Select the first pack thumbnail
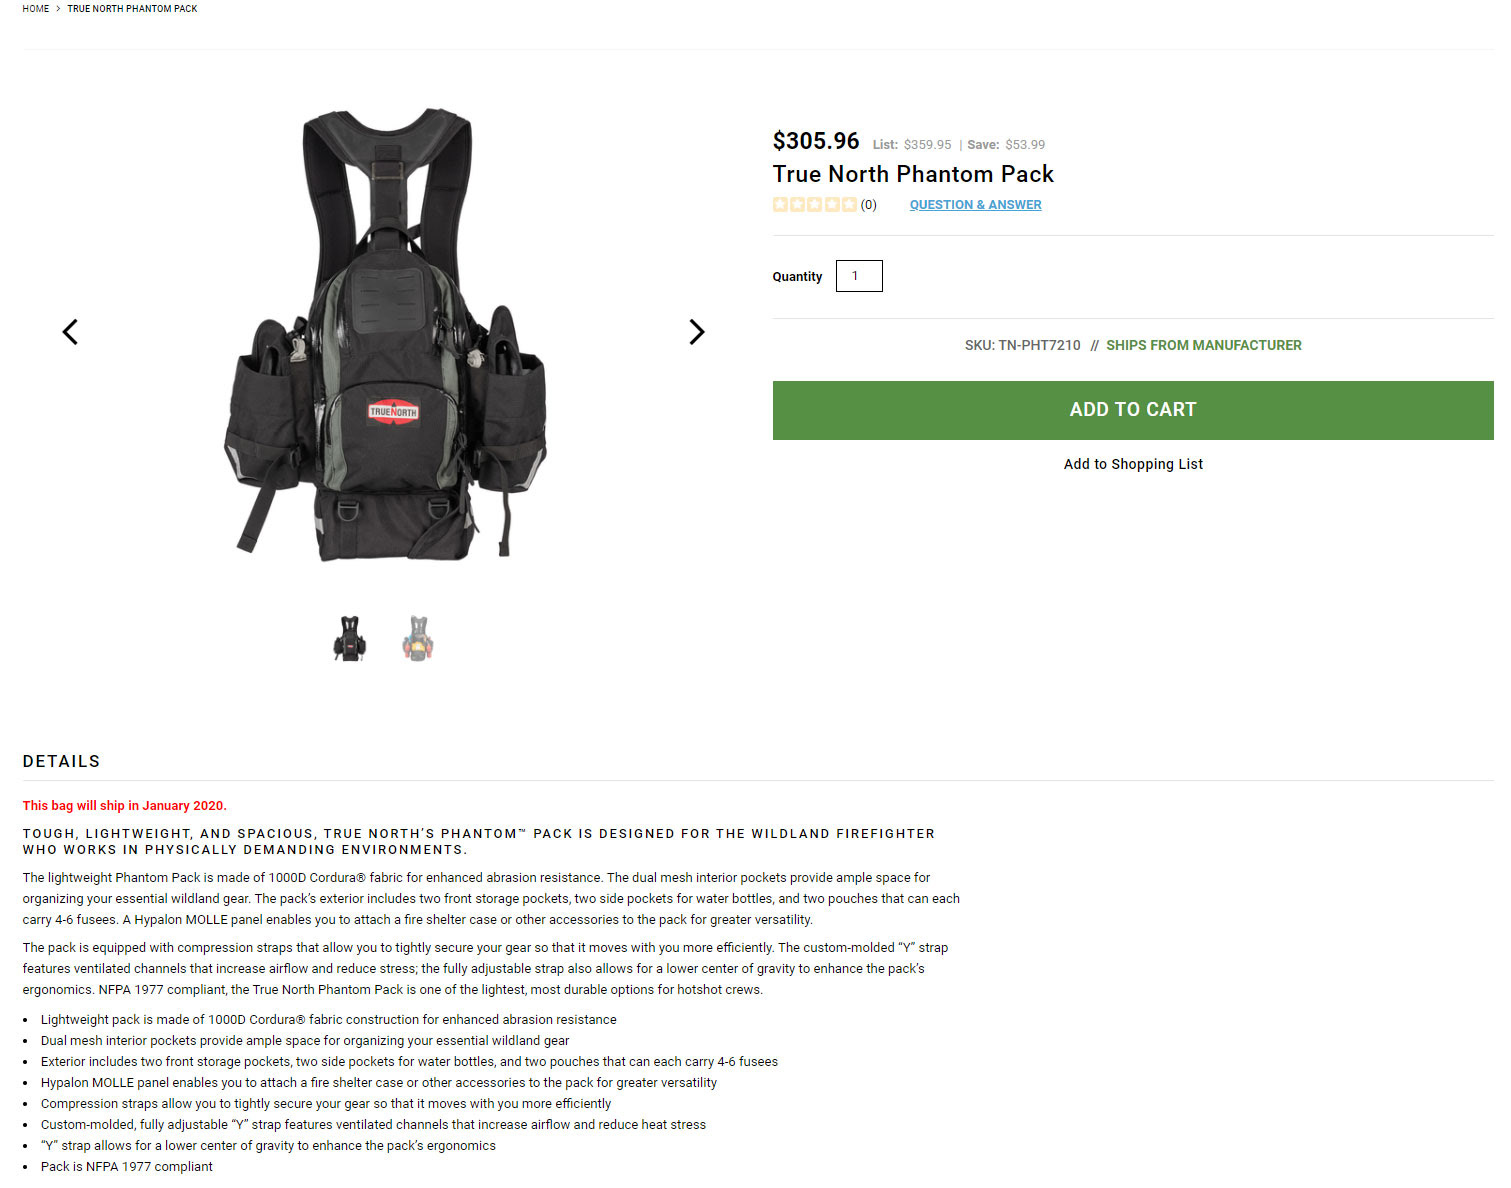Viewport: 1511px width, 1188px height. tap(349, 638)
